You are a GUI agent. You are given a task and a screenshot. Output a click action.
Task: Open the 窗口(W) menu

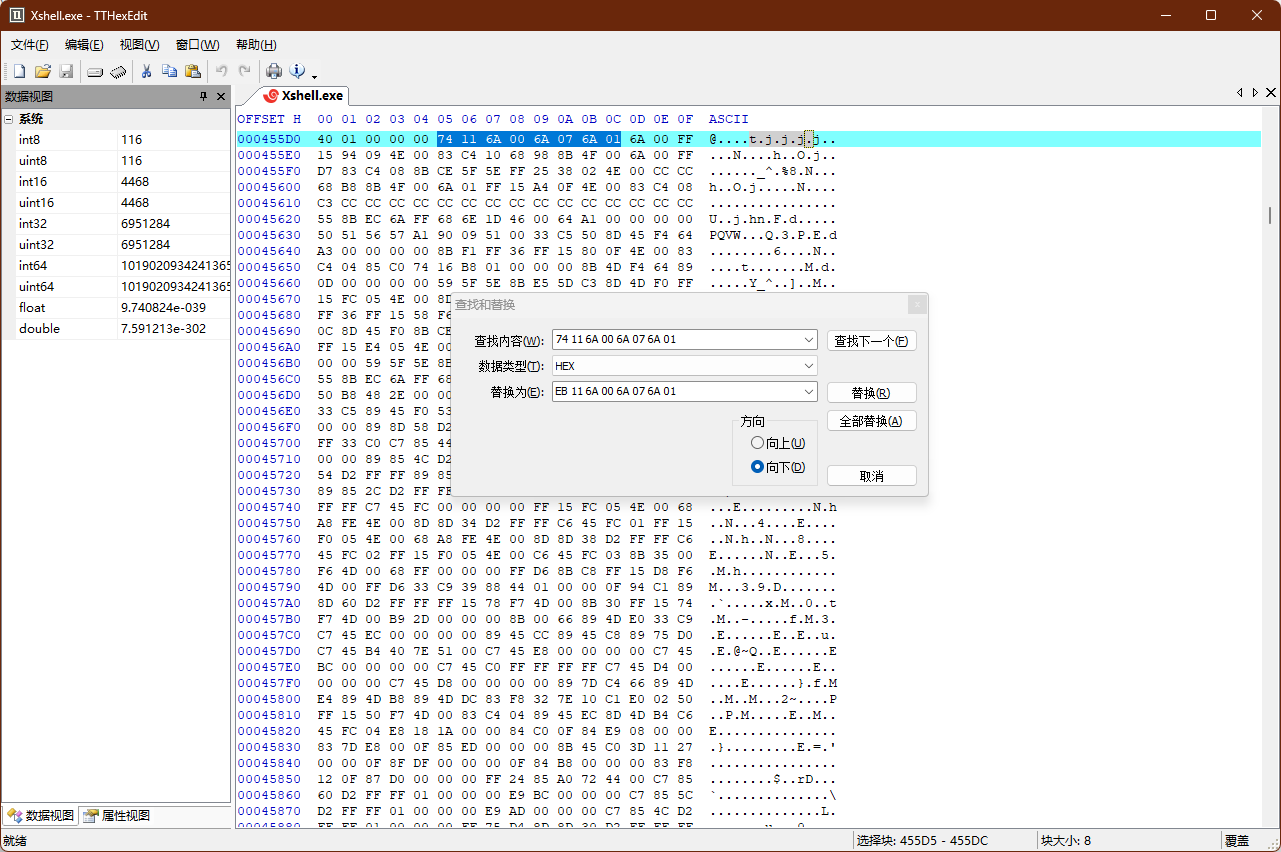tap(197, 45)
